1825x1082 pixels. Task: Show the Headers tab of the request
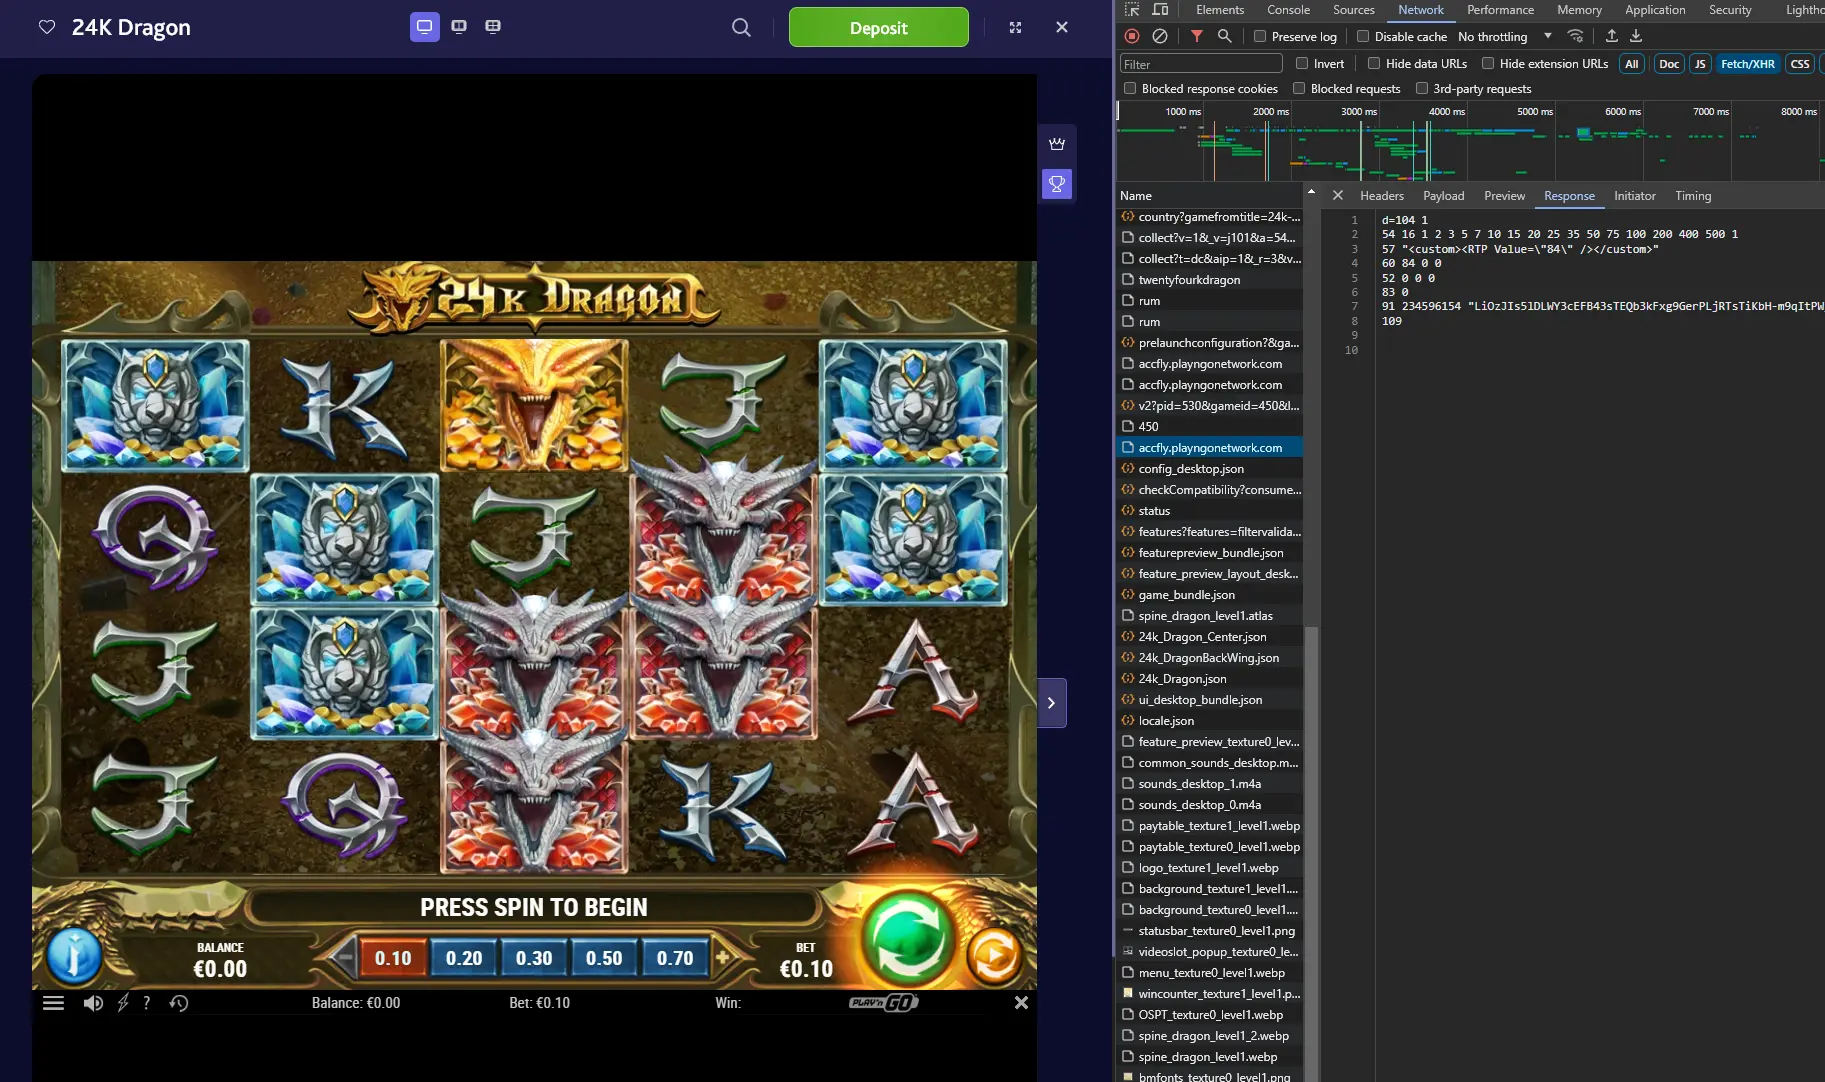(x=1382, y=196)
